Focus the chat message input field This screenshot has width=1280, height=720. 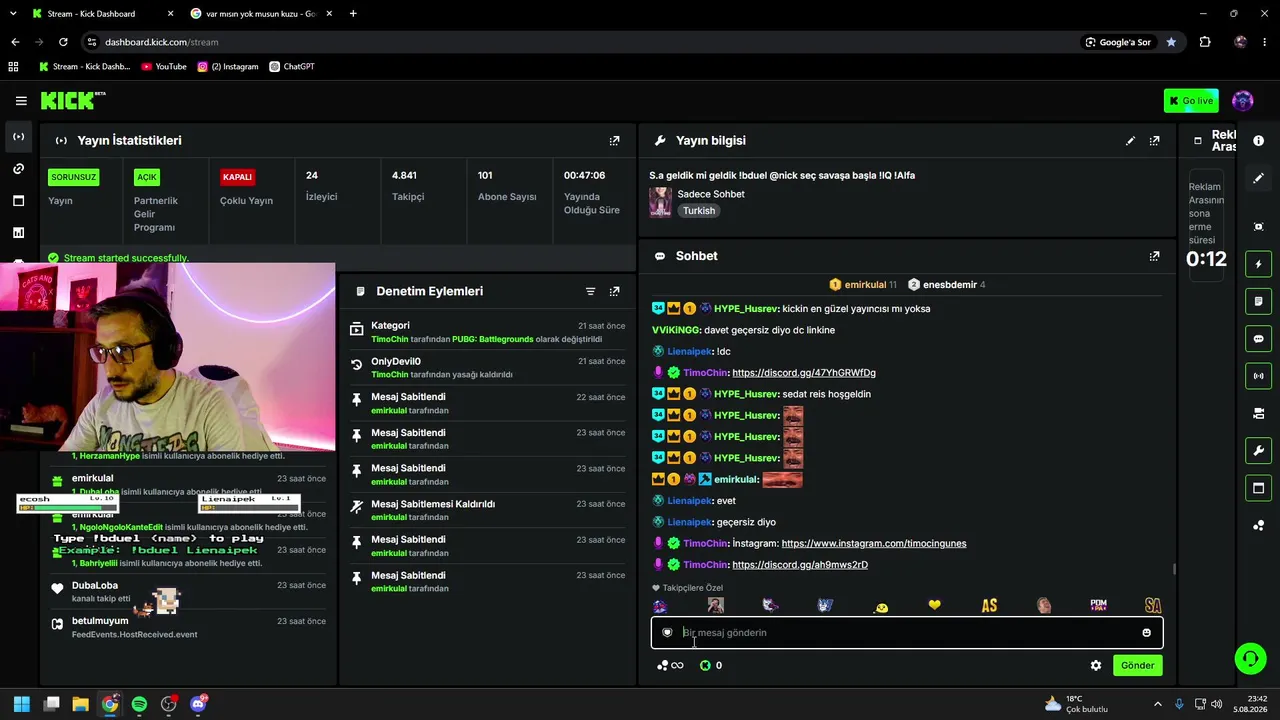(x=907, y=633)
